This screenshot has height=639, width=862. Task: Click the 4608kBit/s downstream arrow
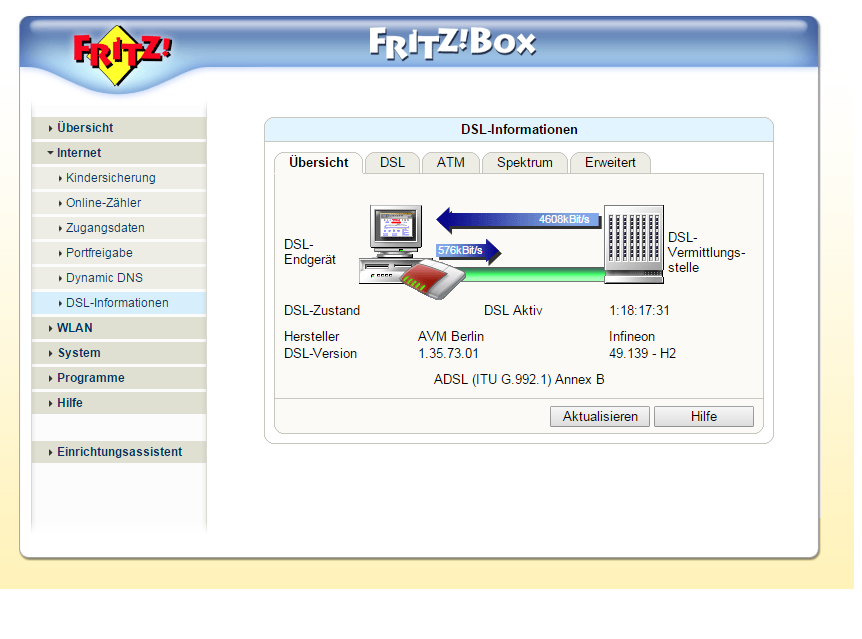tap(519, 220)
